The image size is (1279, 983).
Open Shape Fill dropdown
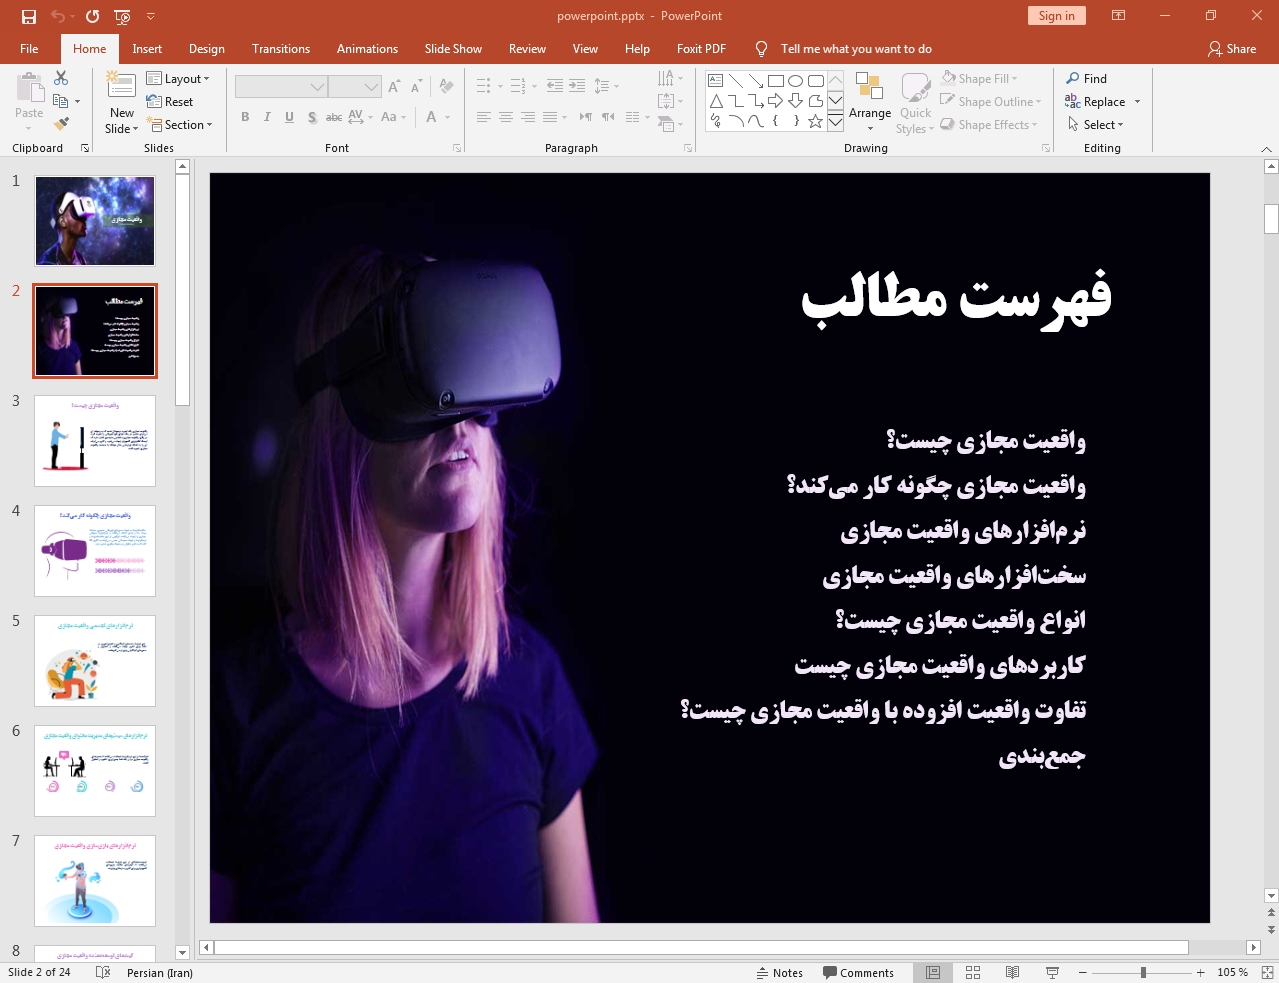(x=980, y=78)
